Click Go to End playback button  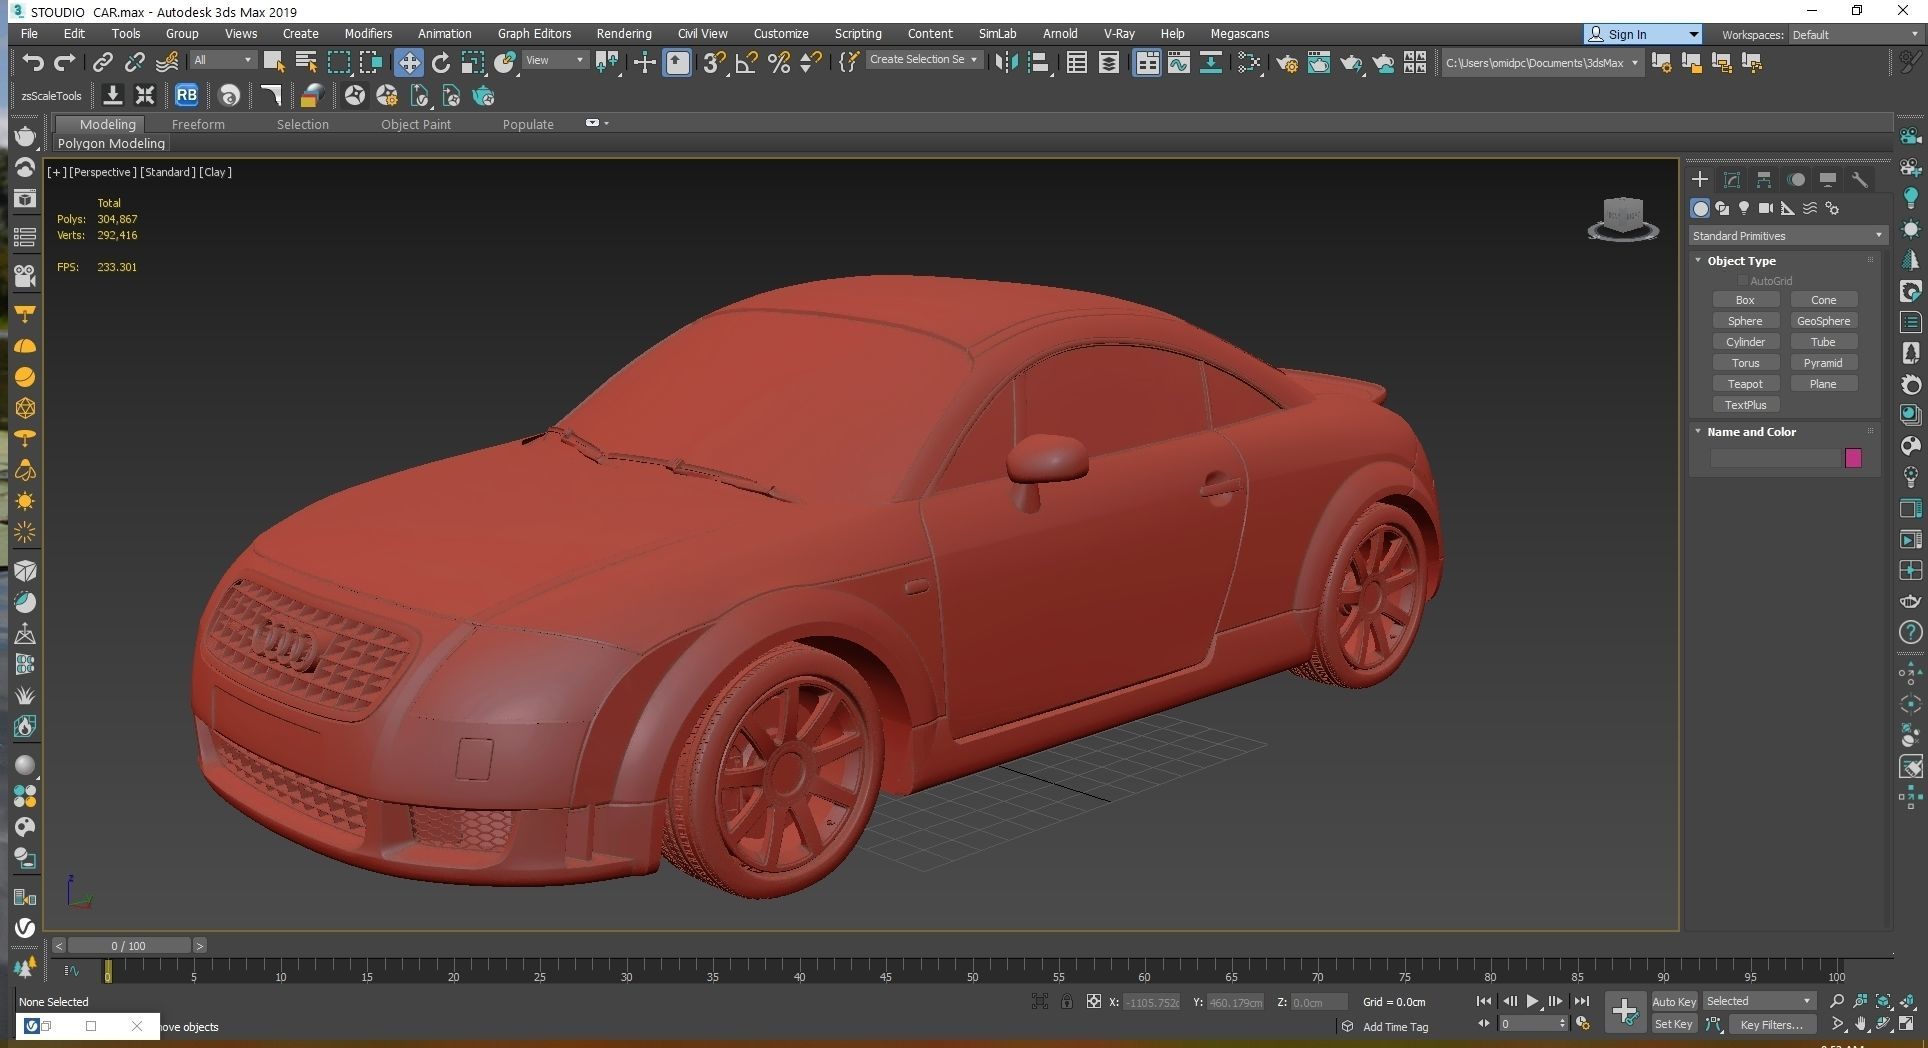point(1581,1001)
